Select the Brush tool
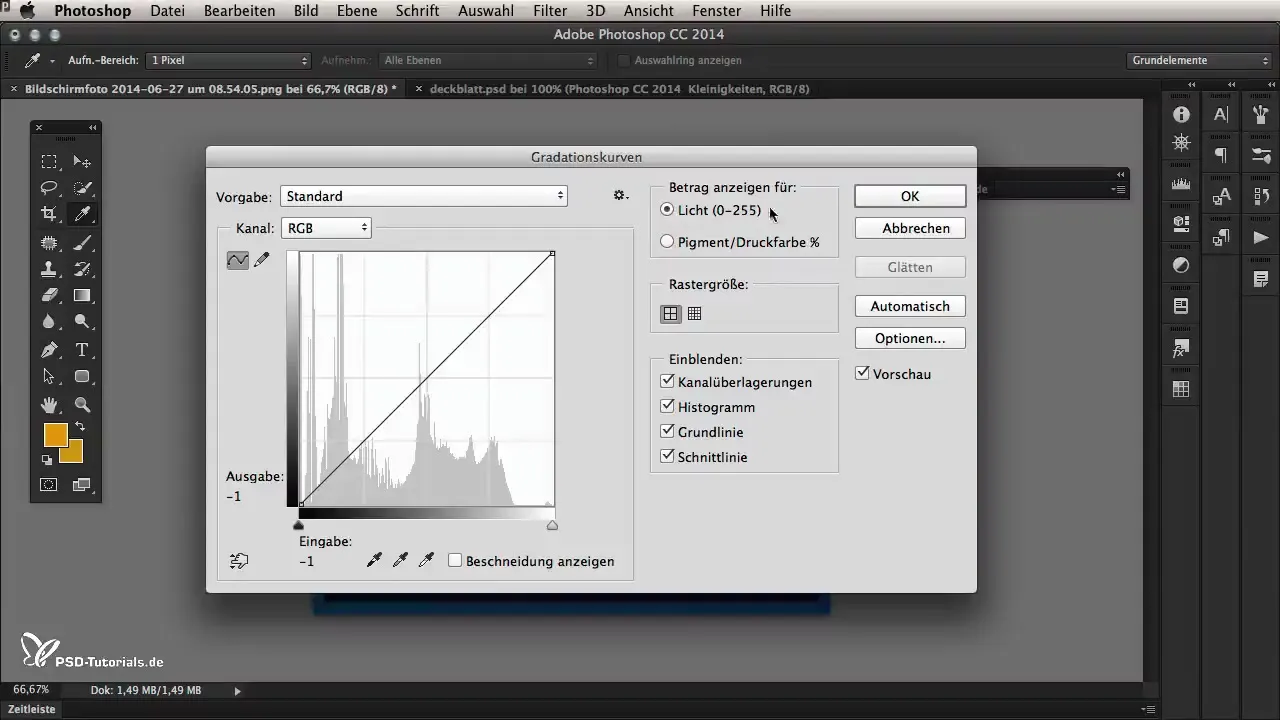The width and height of the screenshot is (1280, 720). click(83, 242)
